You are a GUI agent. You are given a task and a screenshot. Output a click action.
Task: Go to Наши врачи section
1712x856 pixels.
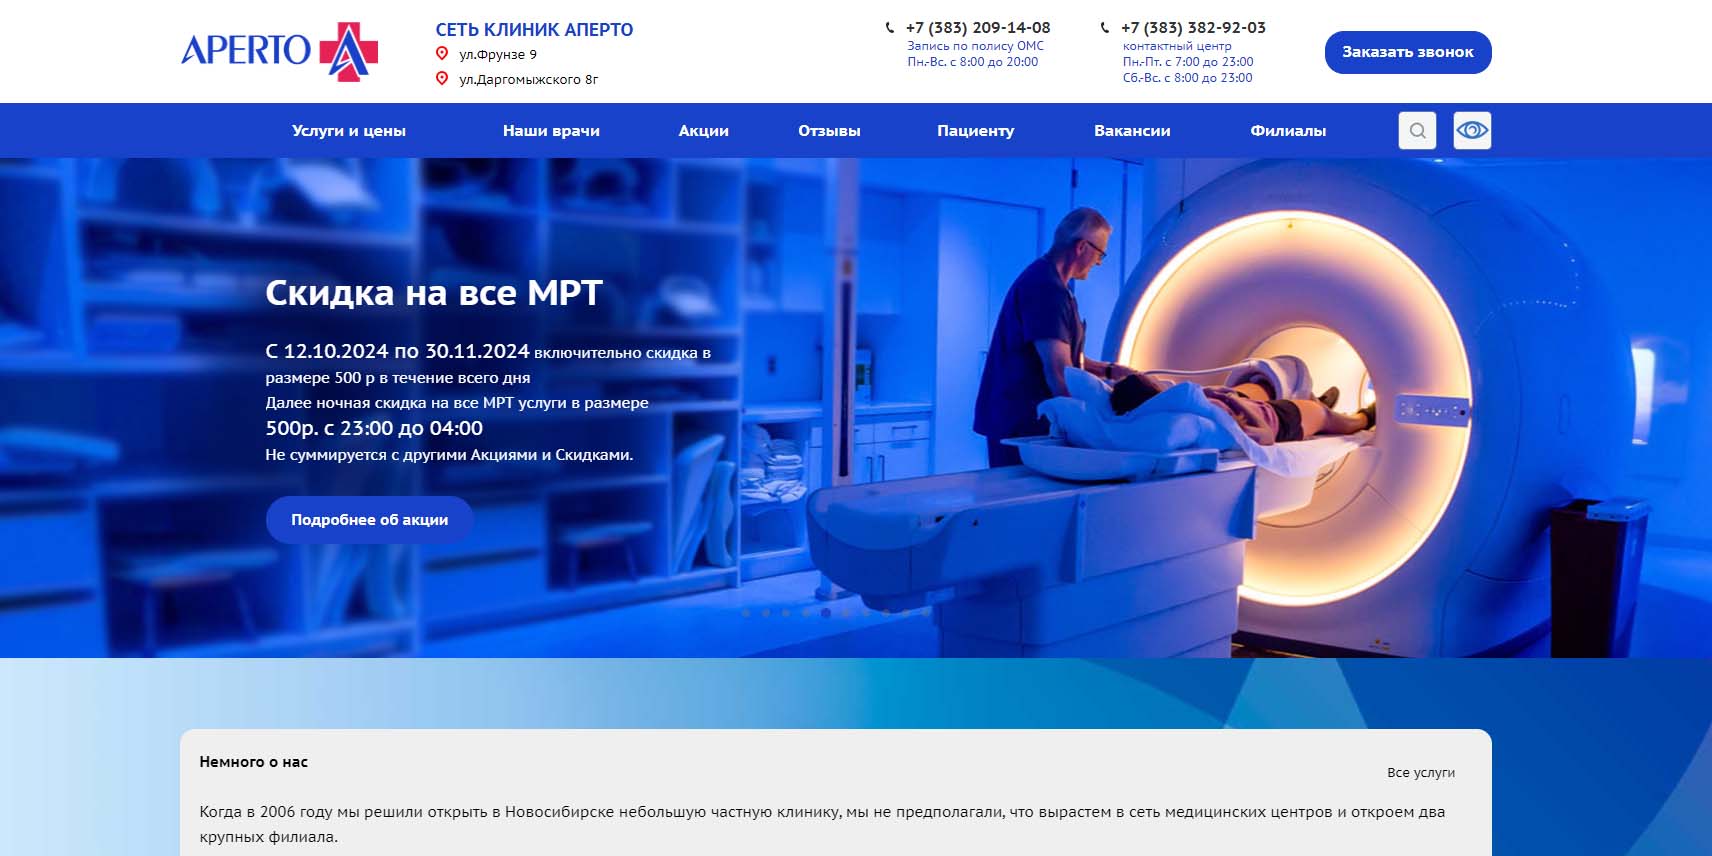(551, 131)
